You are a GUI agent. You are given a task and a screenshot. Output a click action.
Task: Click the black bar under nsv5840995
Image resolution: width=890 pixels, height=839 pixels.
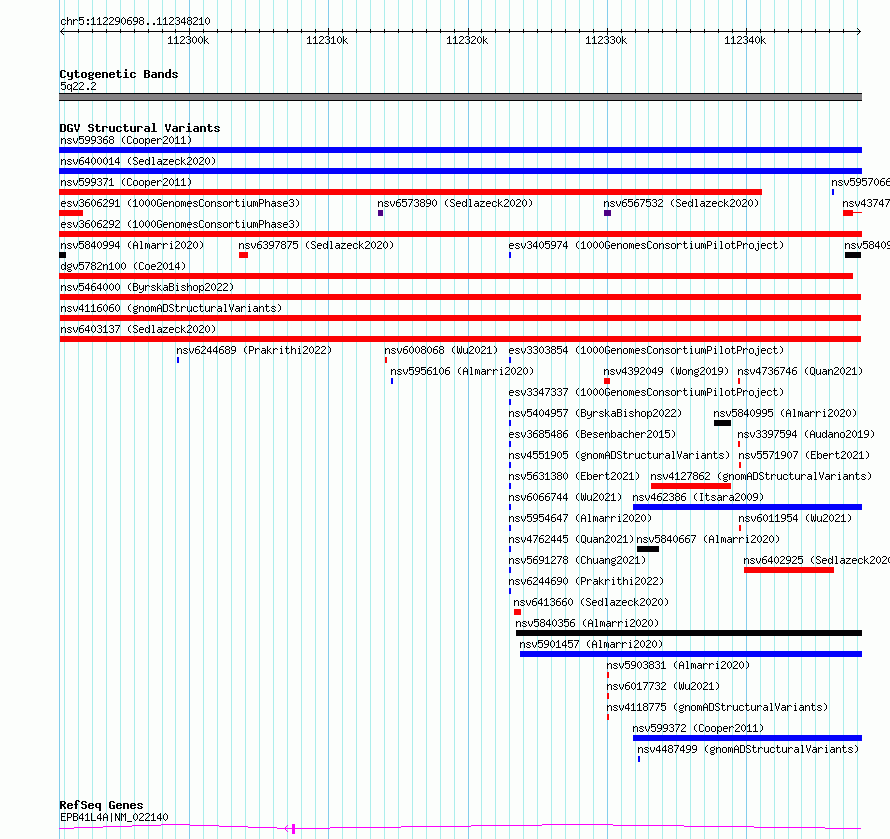coord(723,423)
